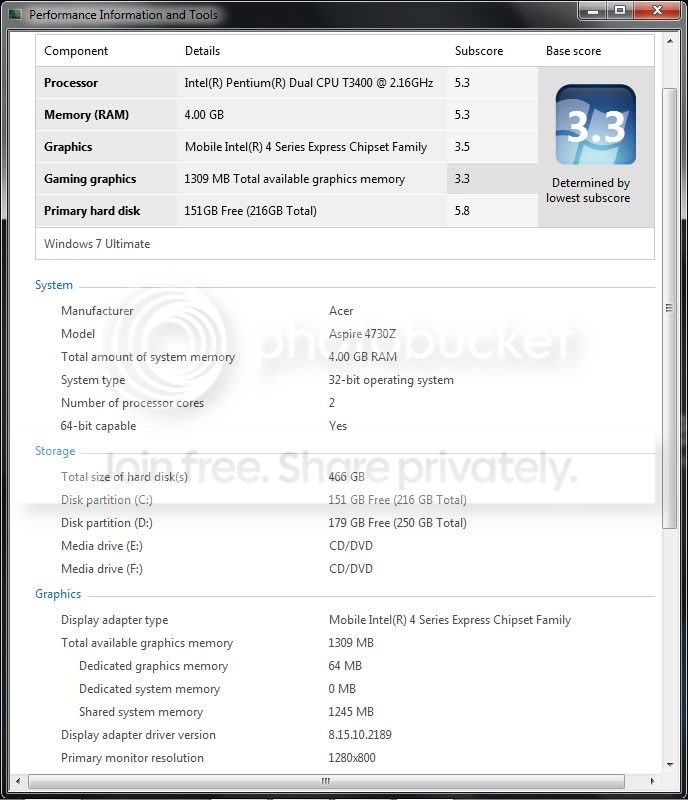Click the Media drive (F:) label
This screenshot has width=688, height=800.
pyautogui.click(x=102, y=569)
